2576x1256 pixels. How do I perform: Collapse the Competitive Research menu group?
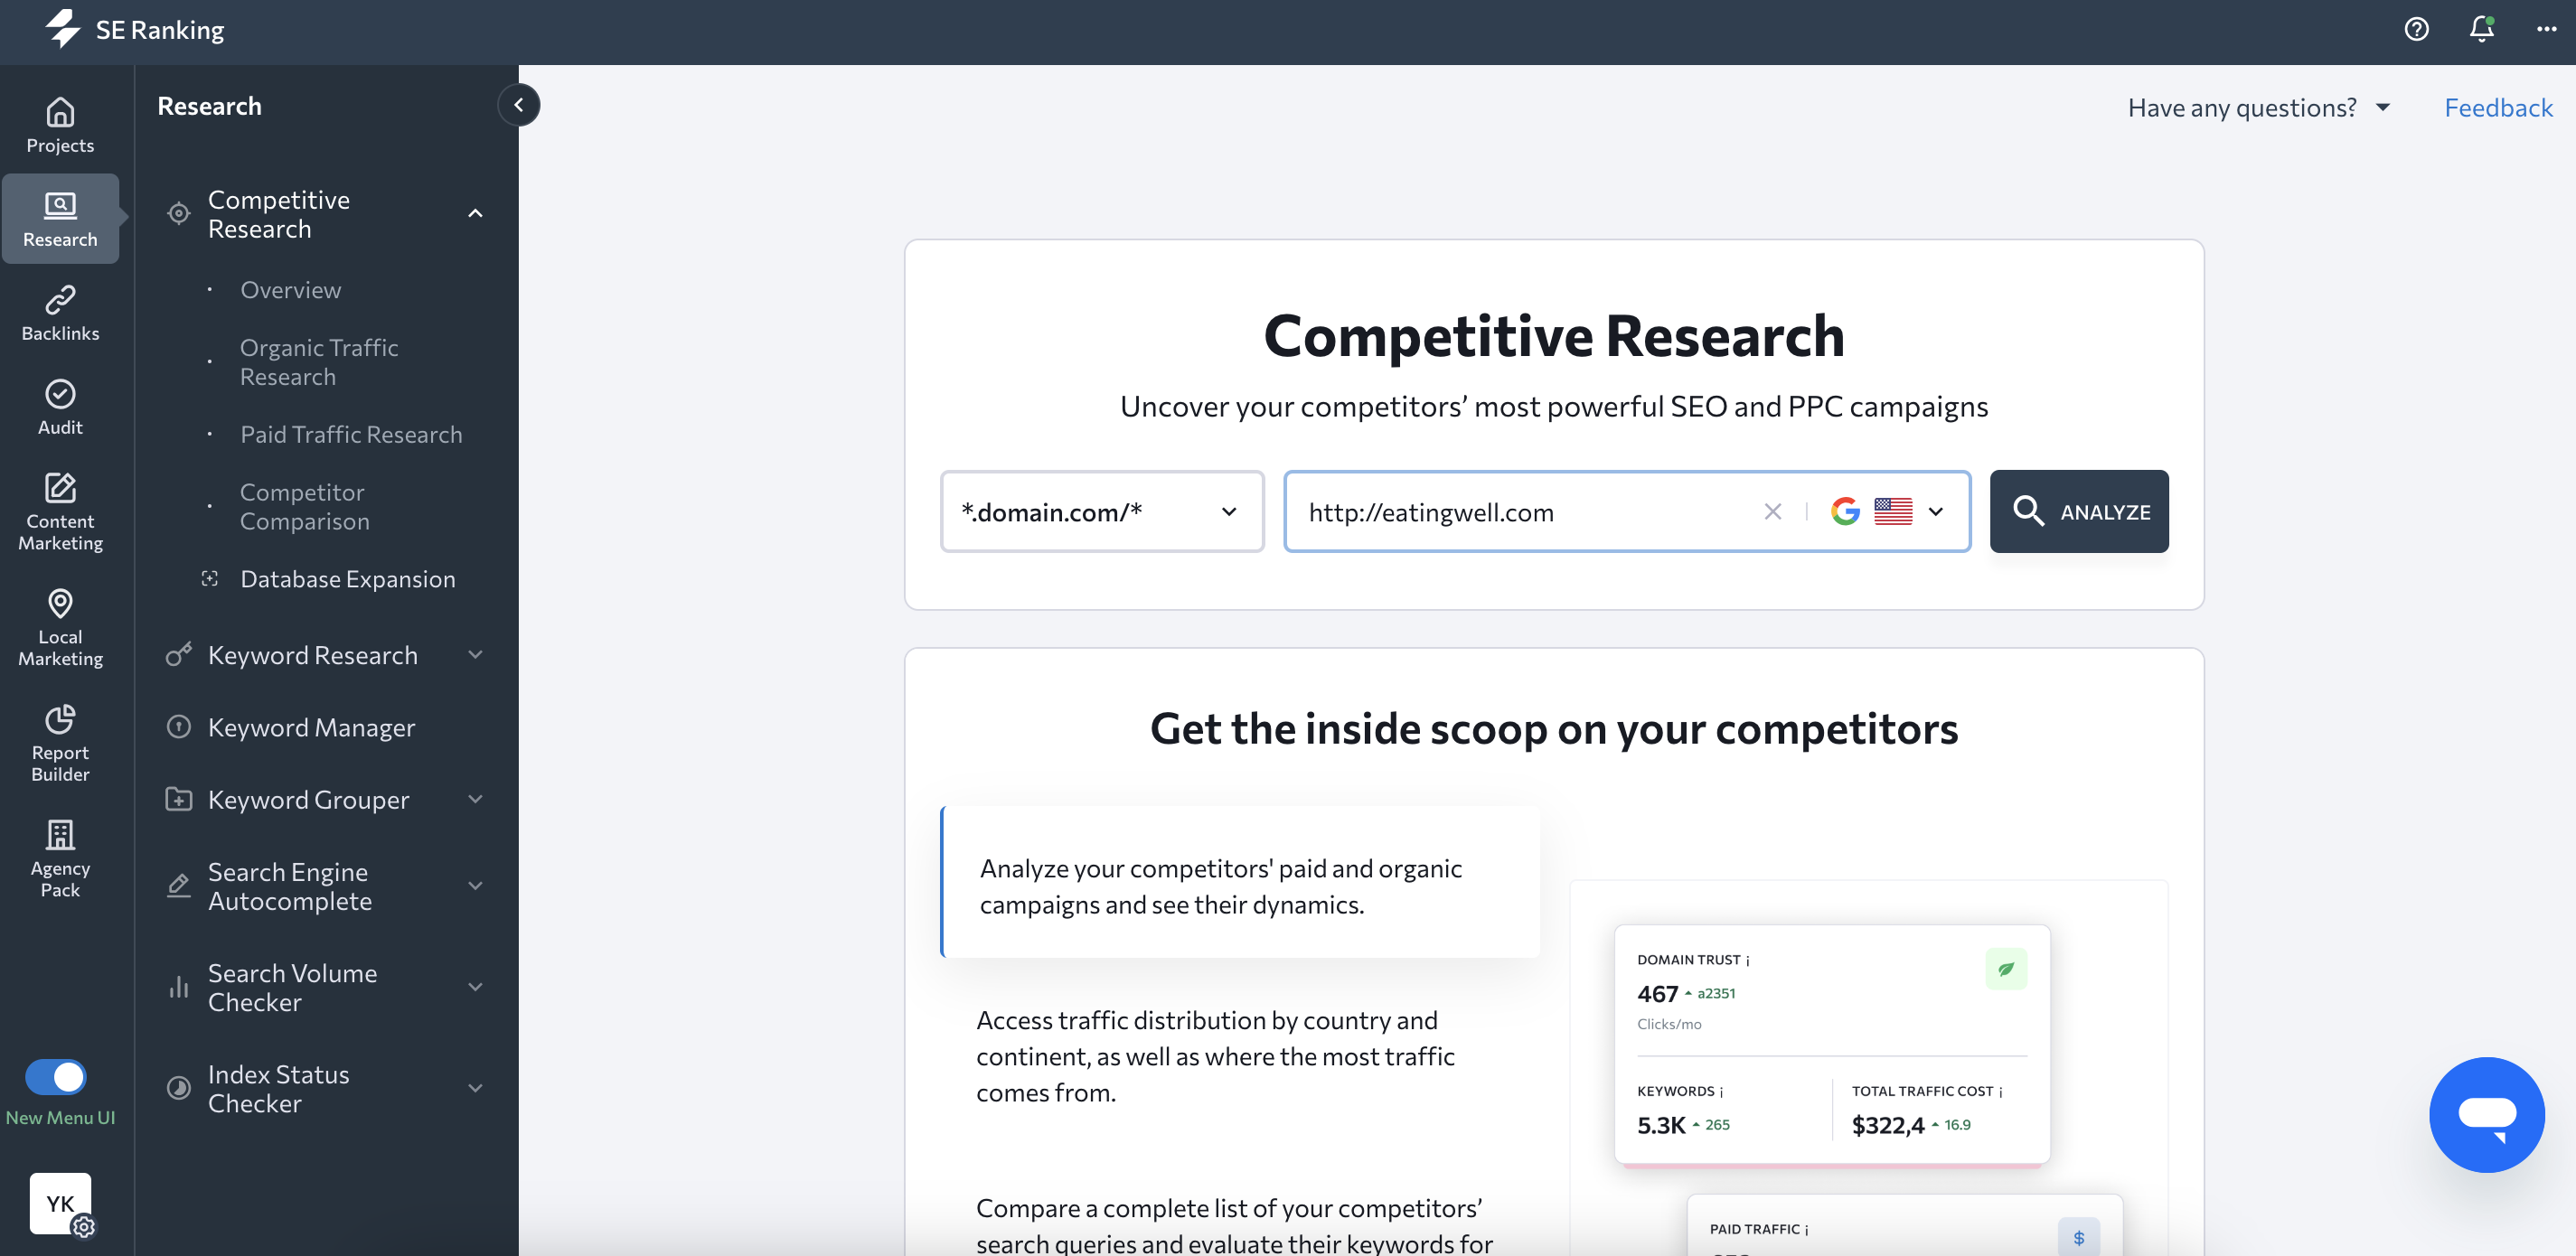(475, 213)
